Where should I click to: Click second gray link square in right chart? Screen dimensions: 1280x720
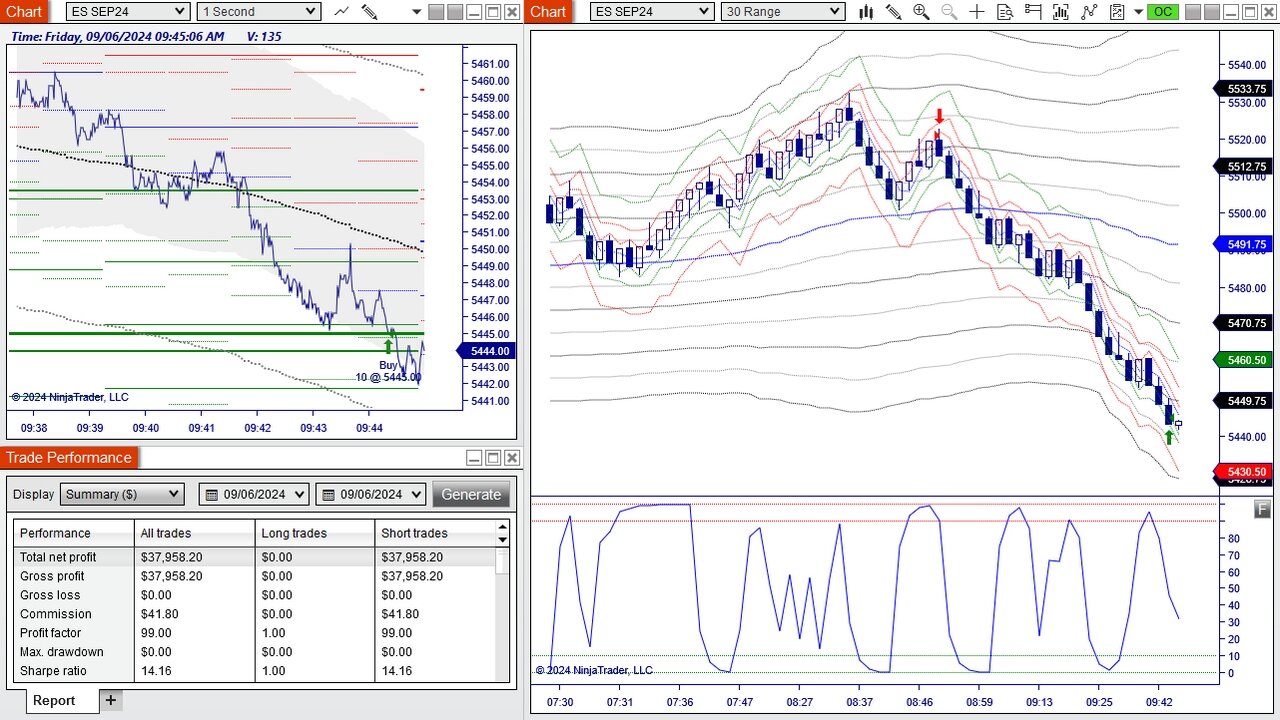(1213, 12)
